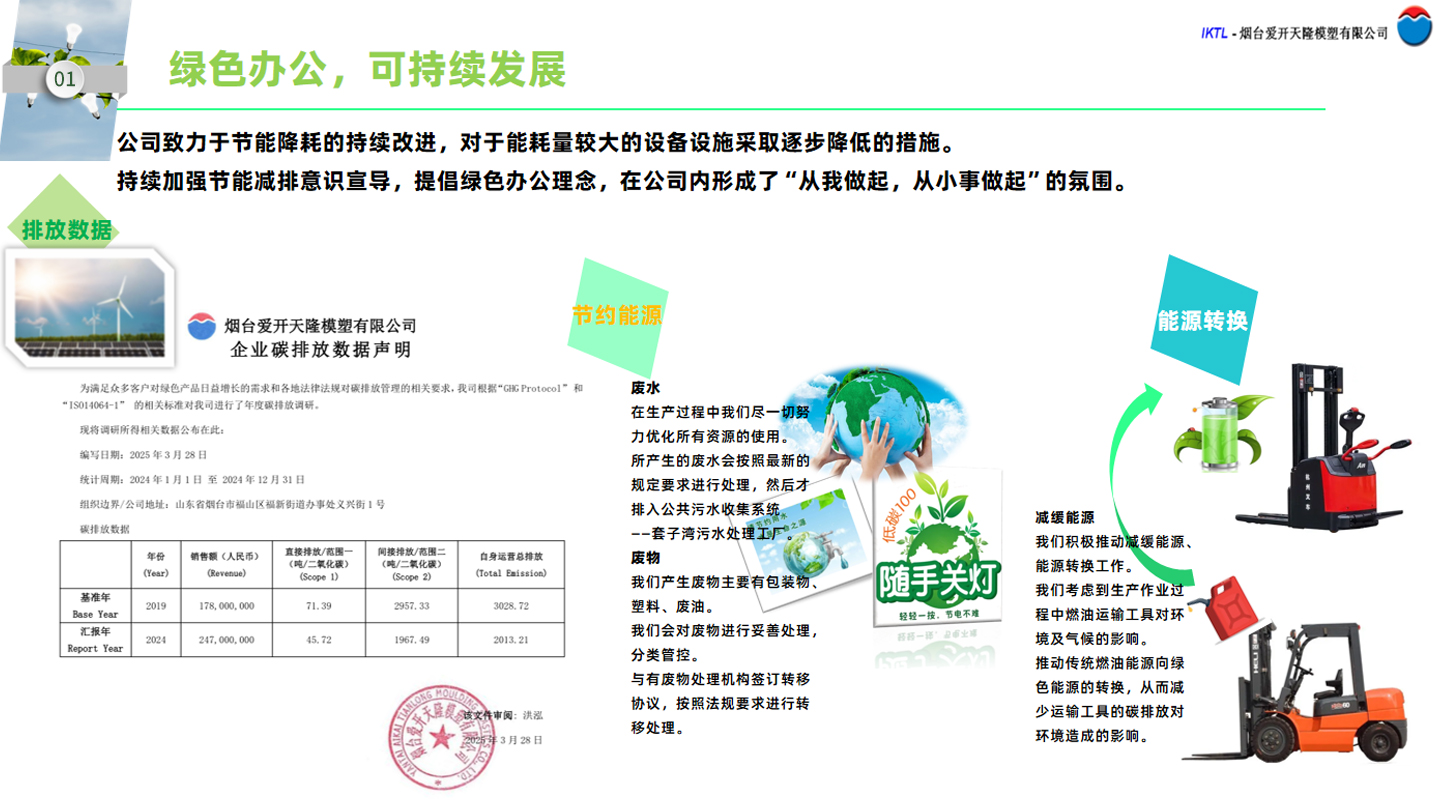Screen dimensions: 1440x806
Task: Select the 能源转换 teal label
Action: pos(1202,321)
